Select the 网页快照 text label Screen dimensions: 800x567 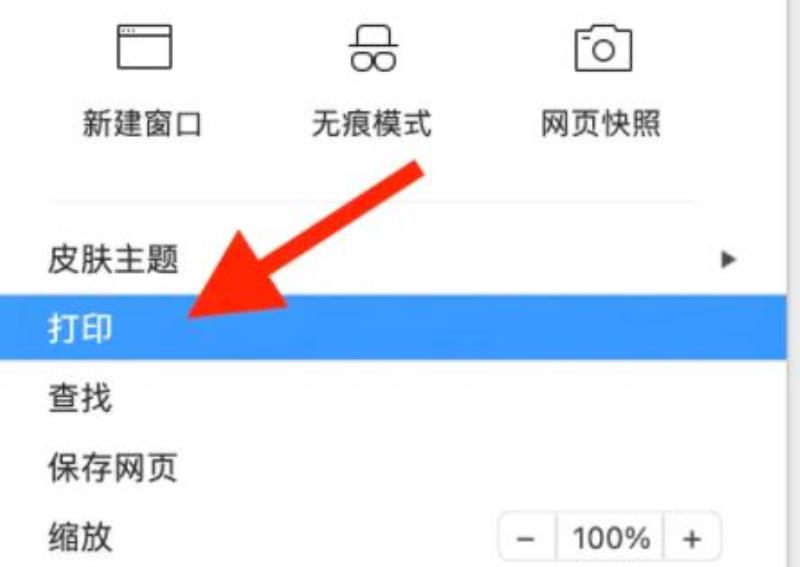(x=601, y=124)
